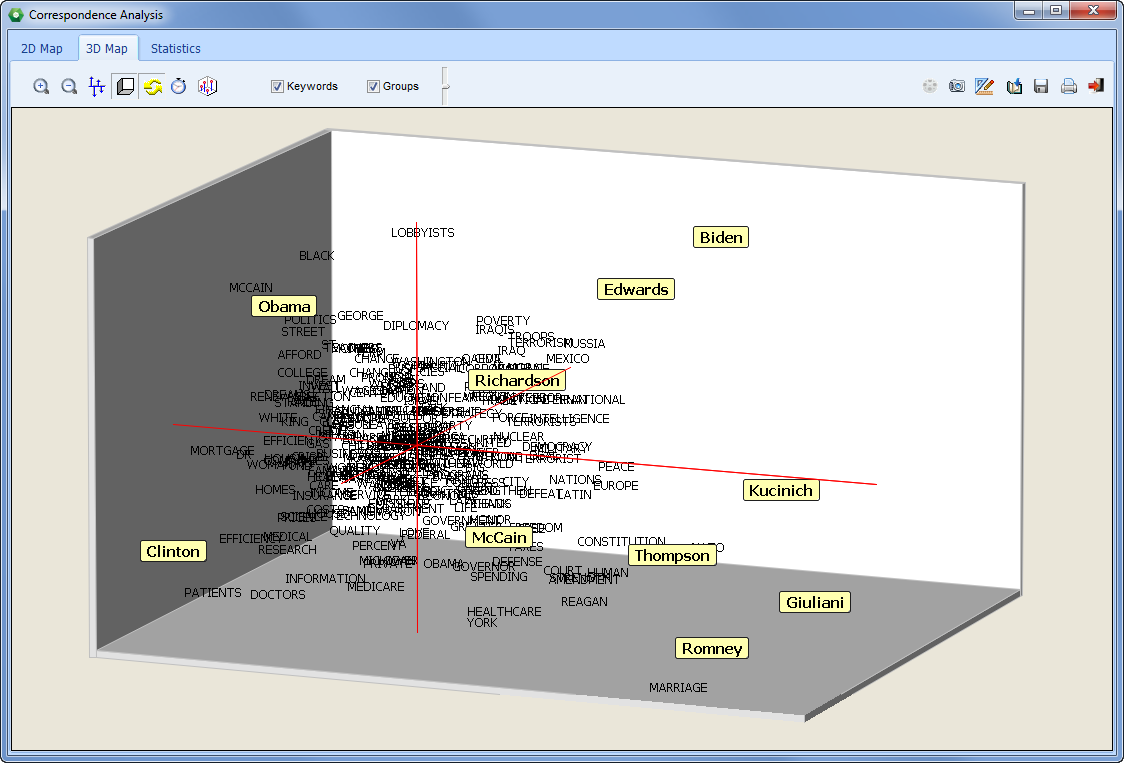1124x763 pixels.
Task: Print the map with the printer icon
Action: point(1068,87)
